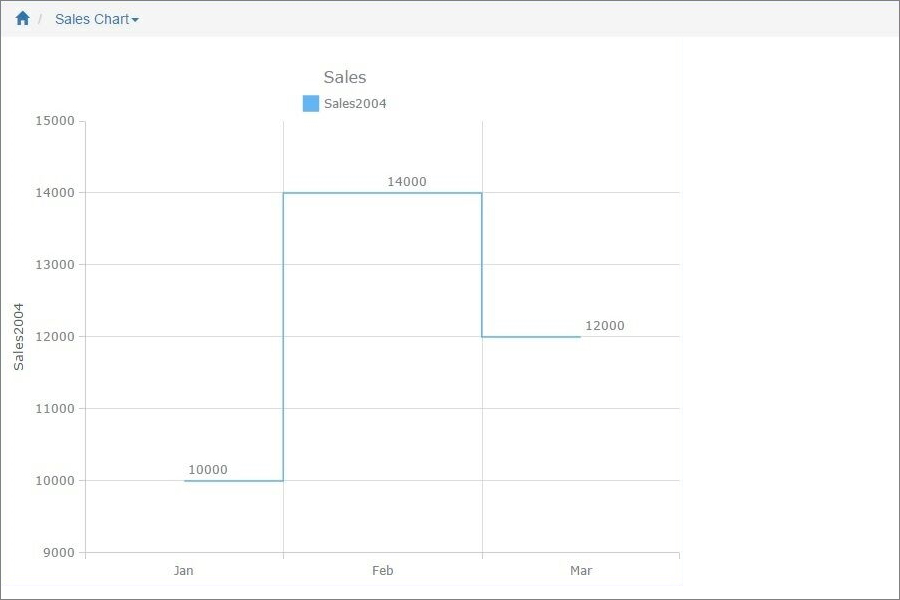Click the chart title Sales

[x=344, y=76]
